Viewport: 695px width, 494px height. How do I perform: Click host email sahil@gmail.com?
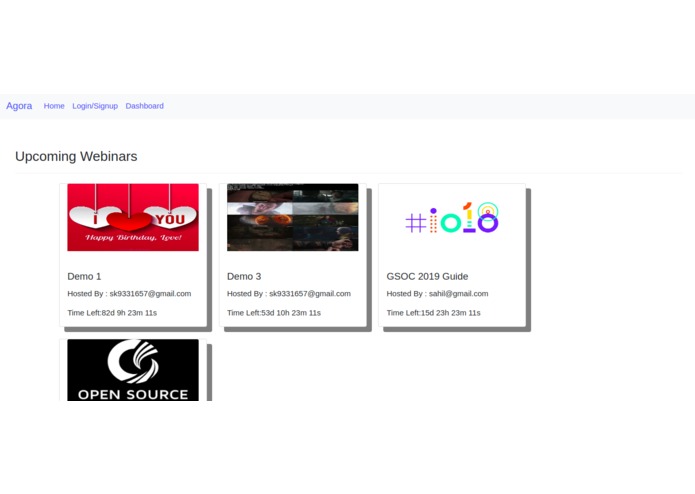click(458, 294)
